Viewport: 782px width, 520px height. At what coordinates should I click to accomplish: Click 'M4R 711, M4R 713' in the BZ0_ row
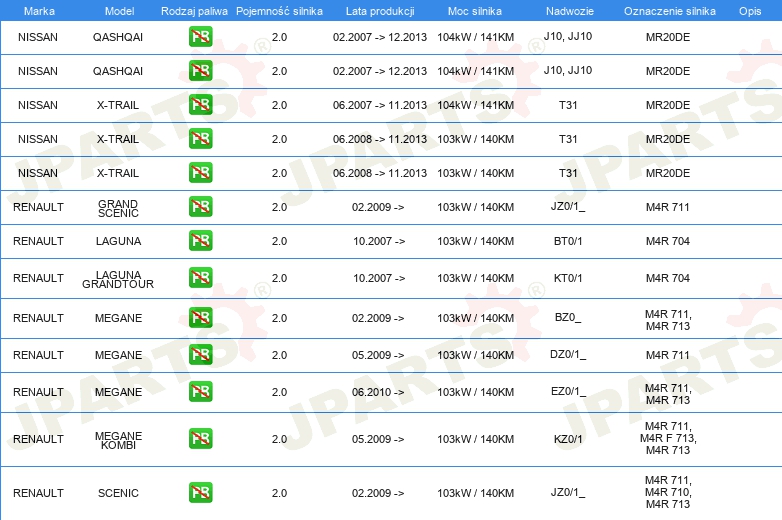pyautogui.click(x=668, y=320)
